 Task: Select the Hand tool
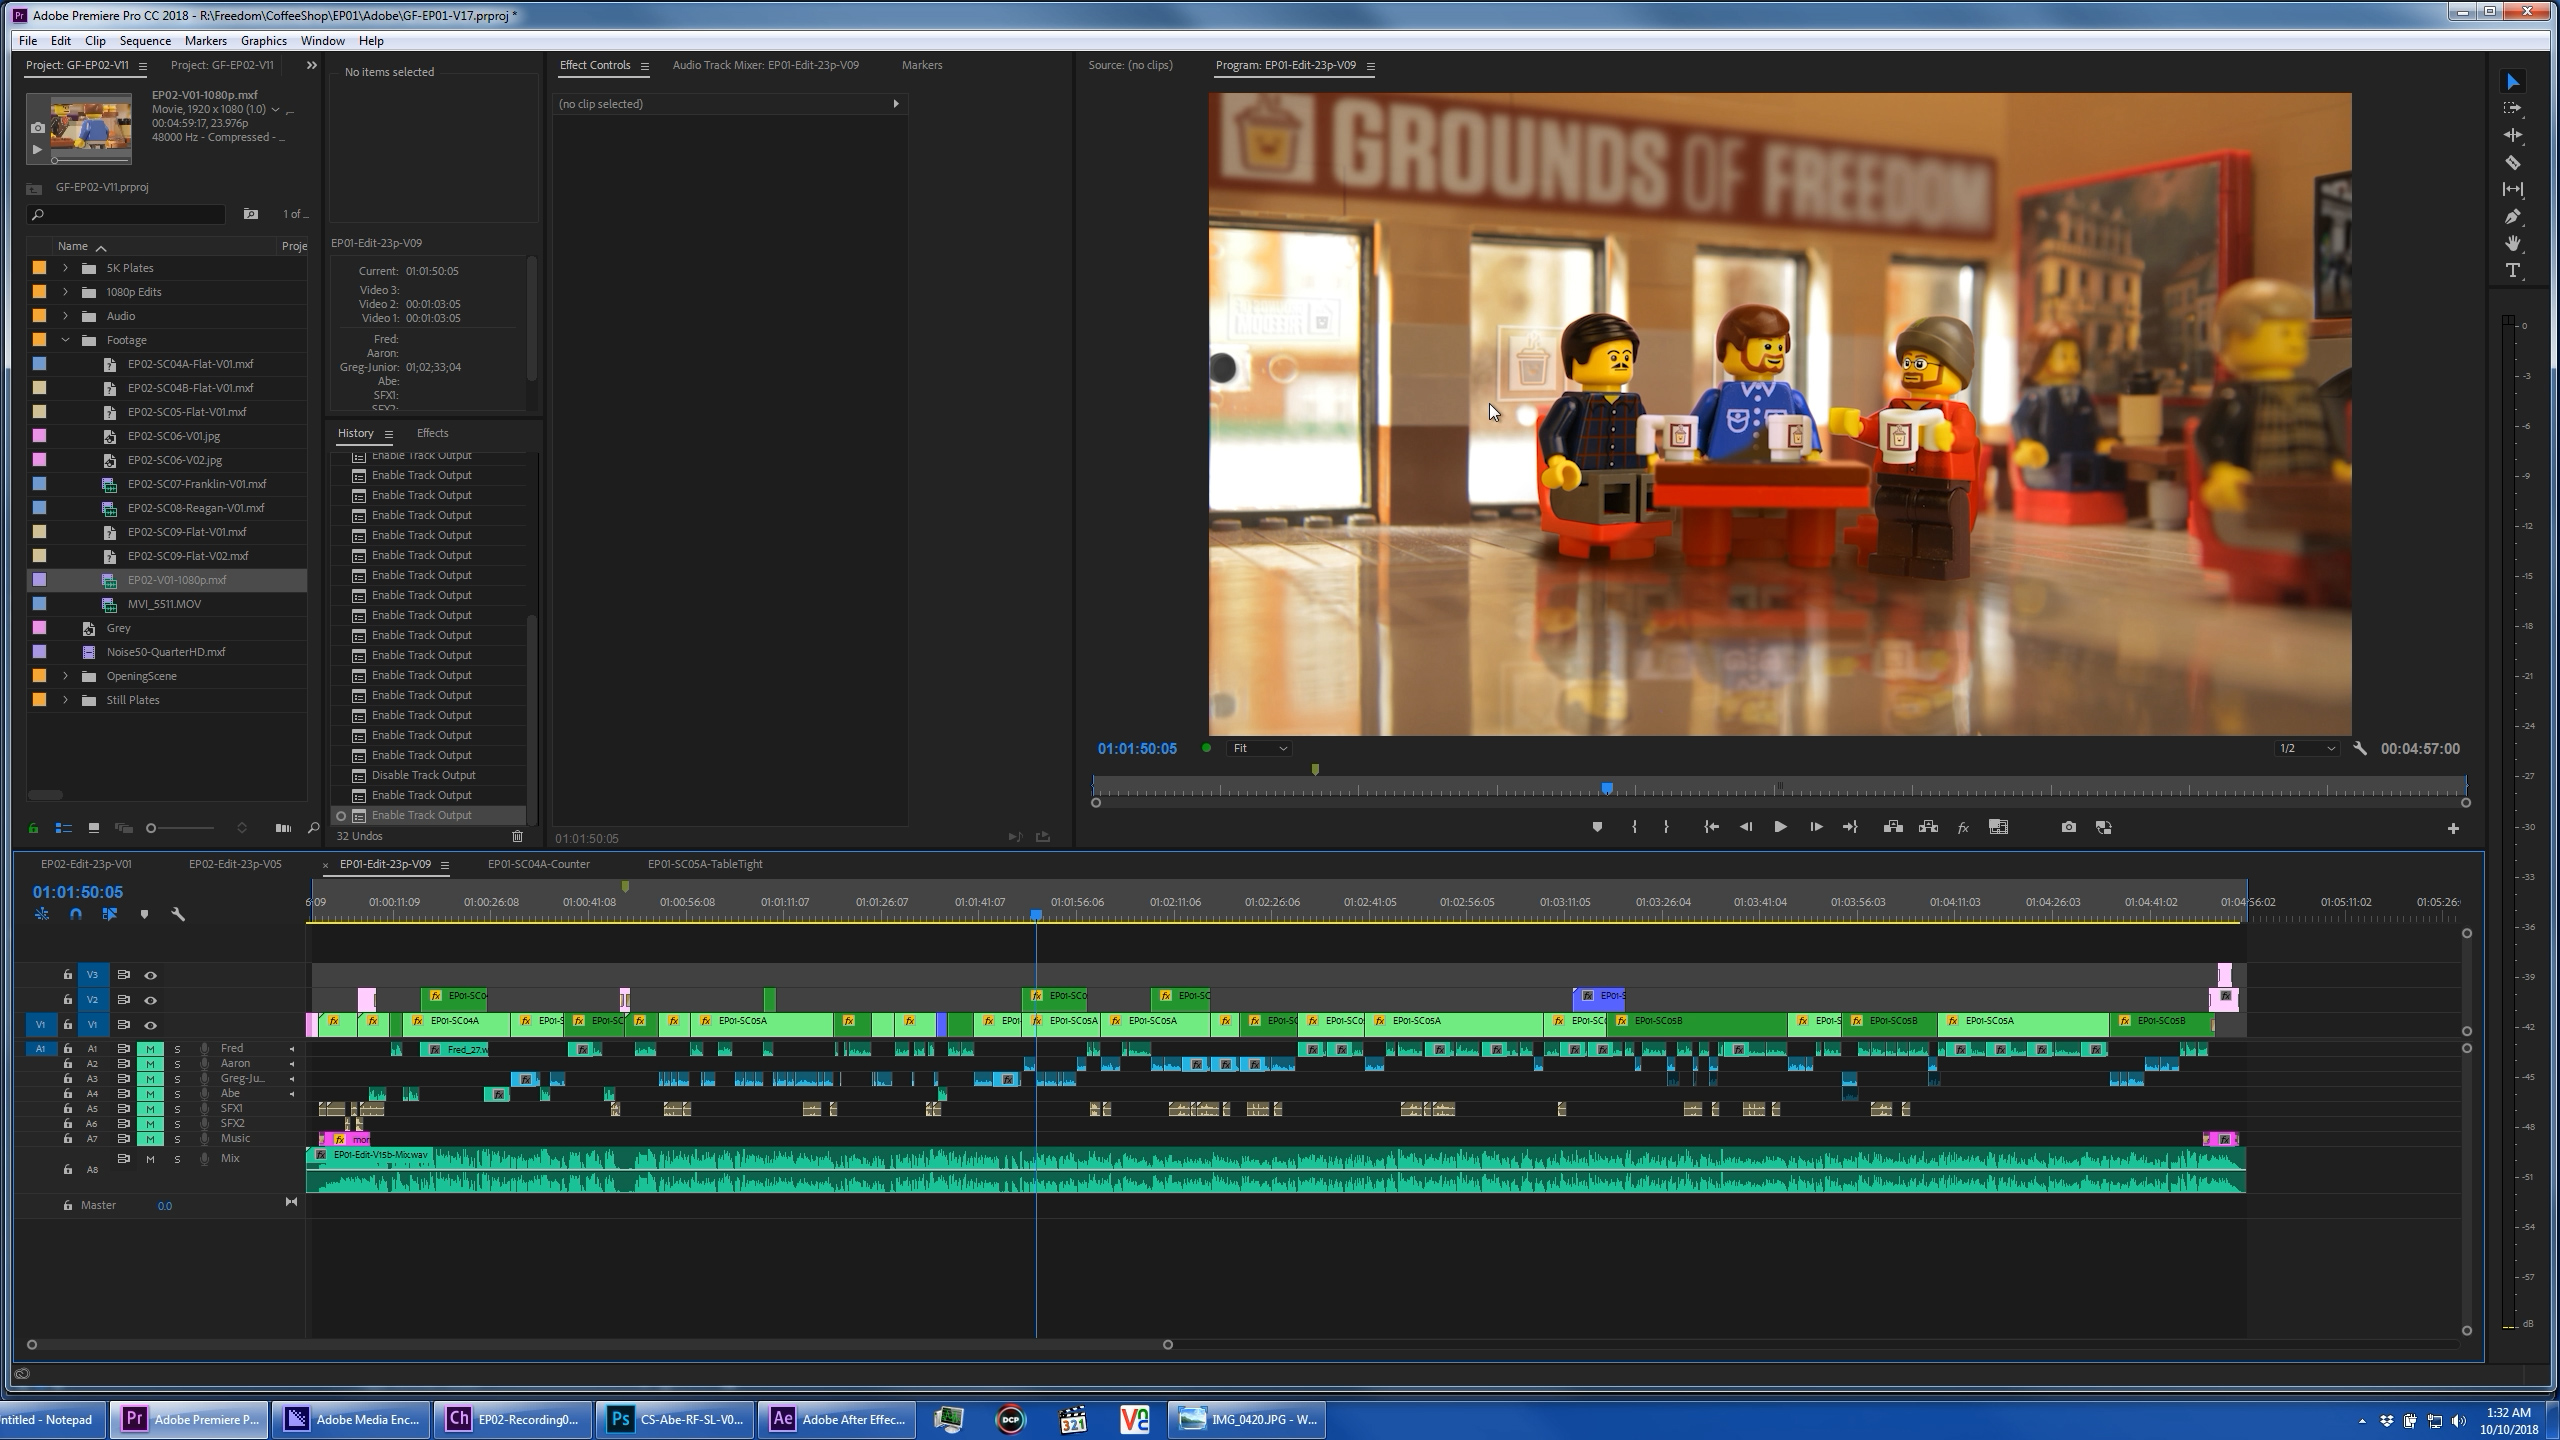pyautogui.click(x=2512, y=243)
